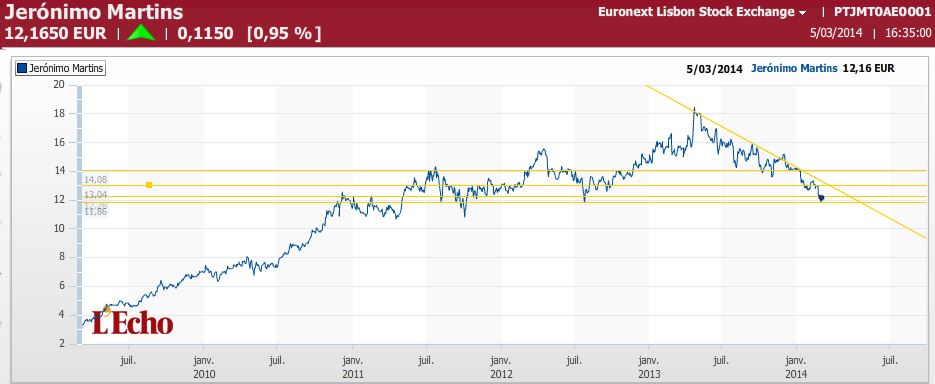Screen dimensions: 935x384
Task: Click the Euronext Lisbon Stock Exchange label
Action: coord(696,12)
